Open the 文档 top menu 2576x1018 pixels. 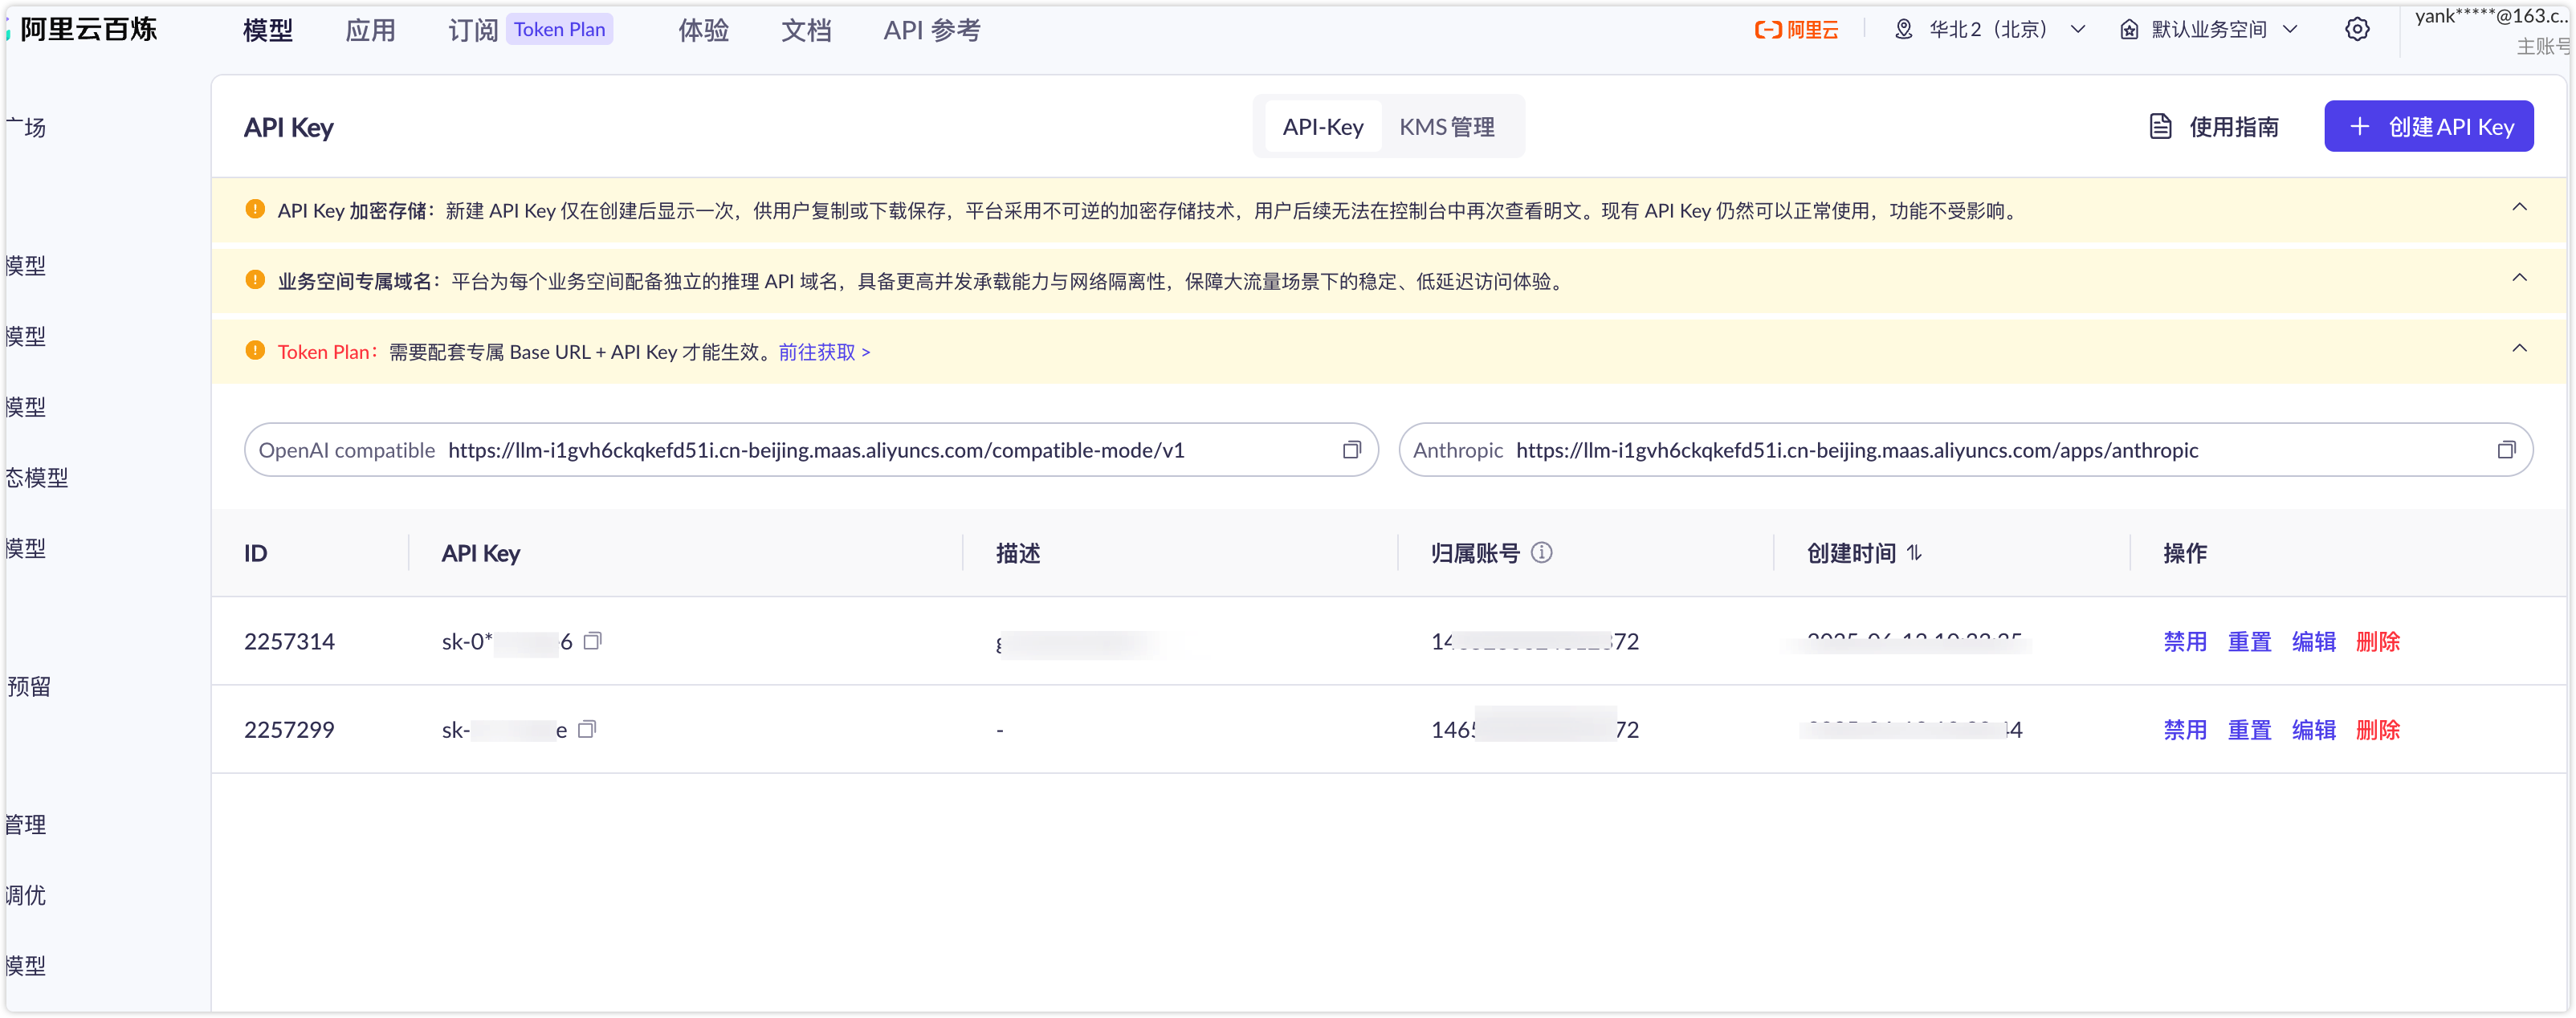coord(806,30)
